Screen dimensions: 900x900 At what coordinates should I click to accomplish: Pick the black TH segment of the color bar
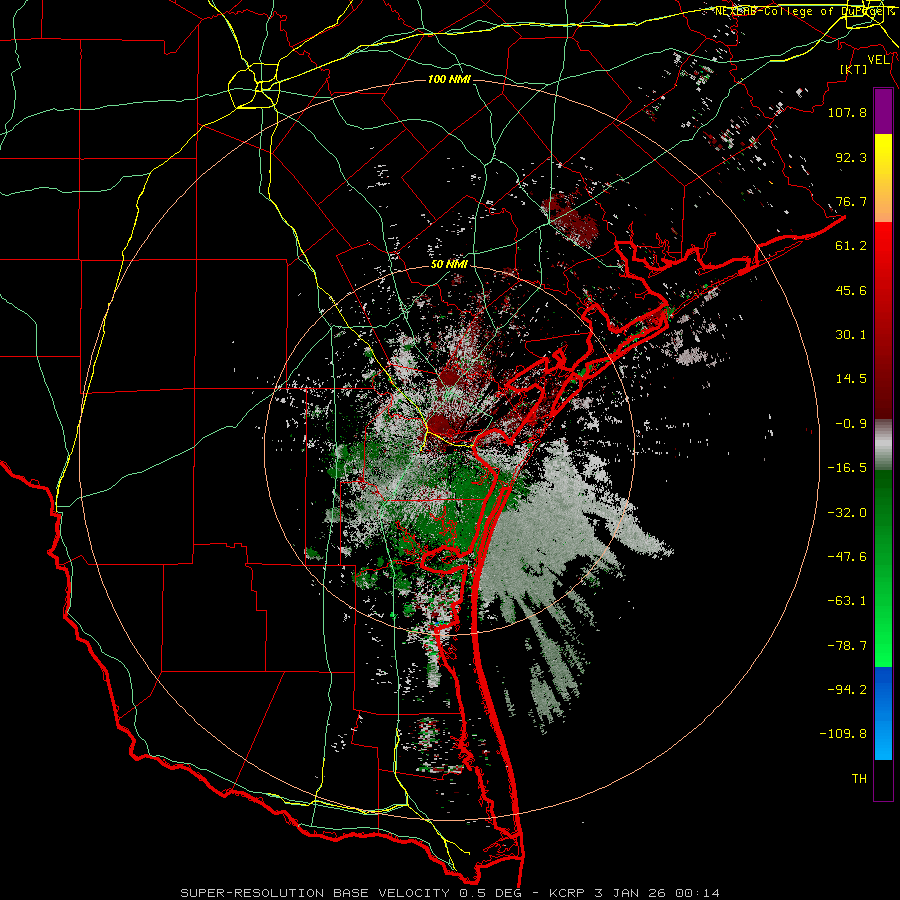[x=883, y=779]
